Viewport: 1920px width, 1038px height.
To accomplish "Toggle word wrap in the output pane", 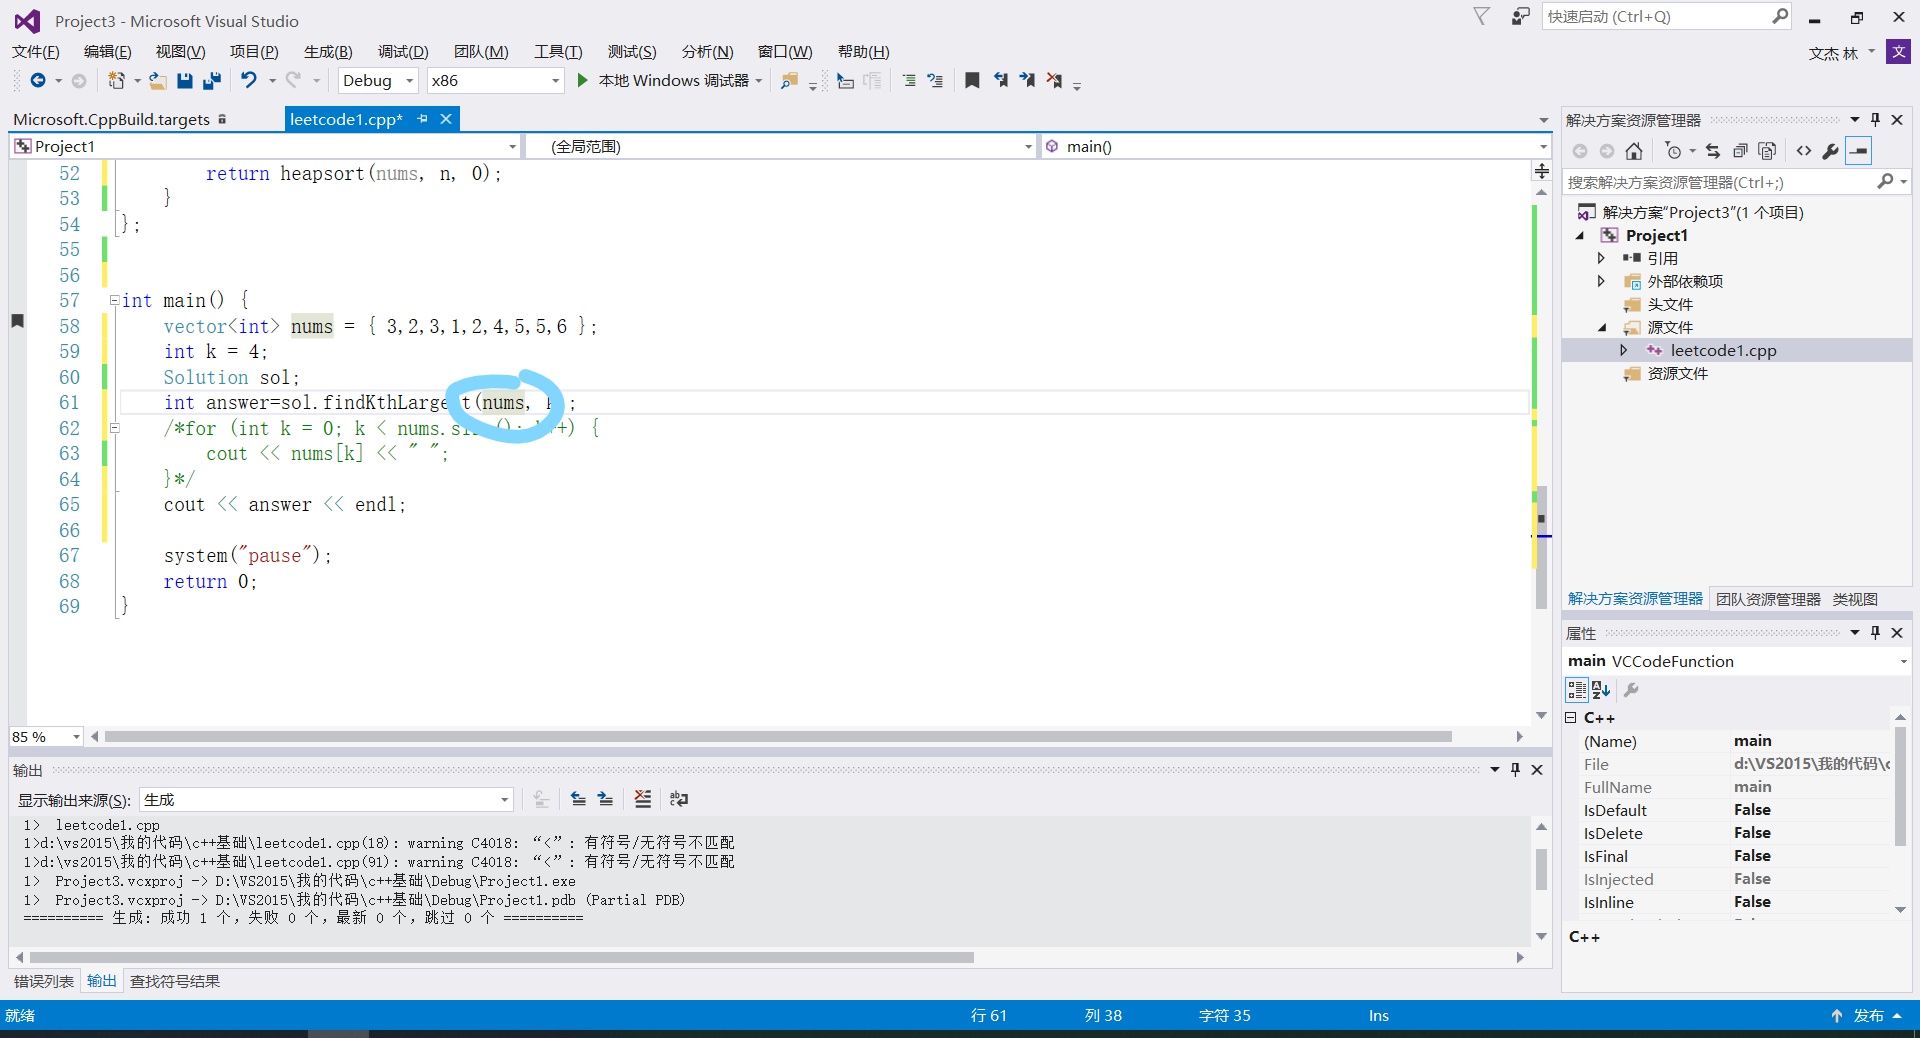I will click(x=678, y=800).
